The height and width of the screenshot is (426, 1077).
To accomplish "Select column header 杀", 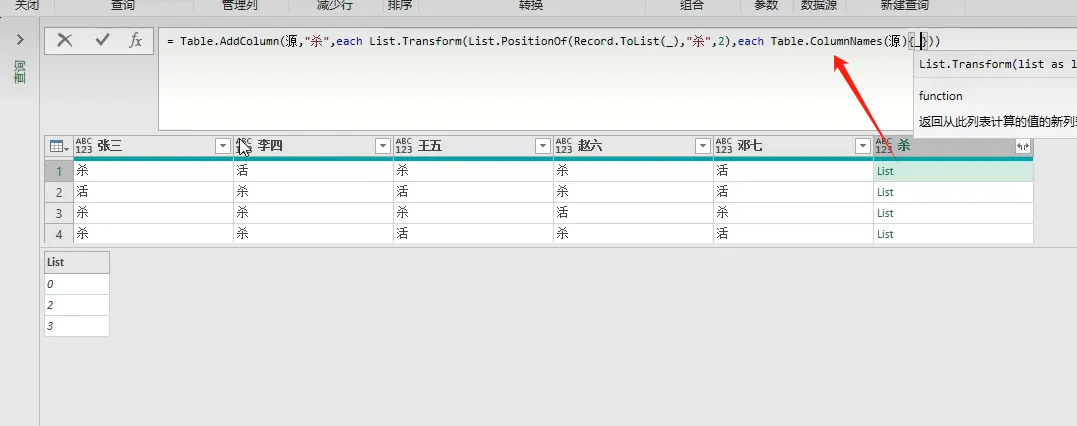I will (x=904, y=146).
